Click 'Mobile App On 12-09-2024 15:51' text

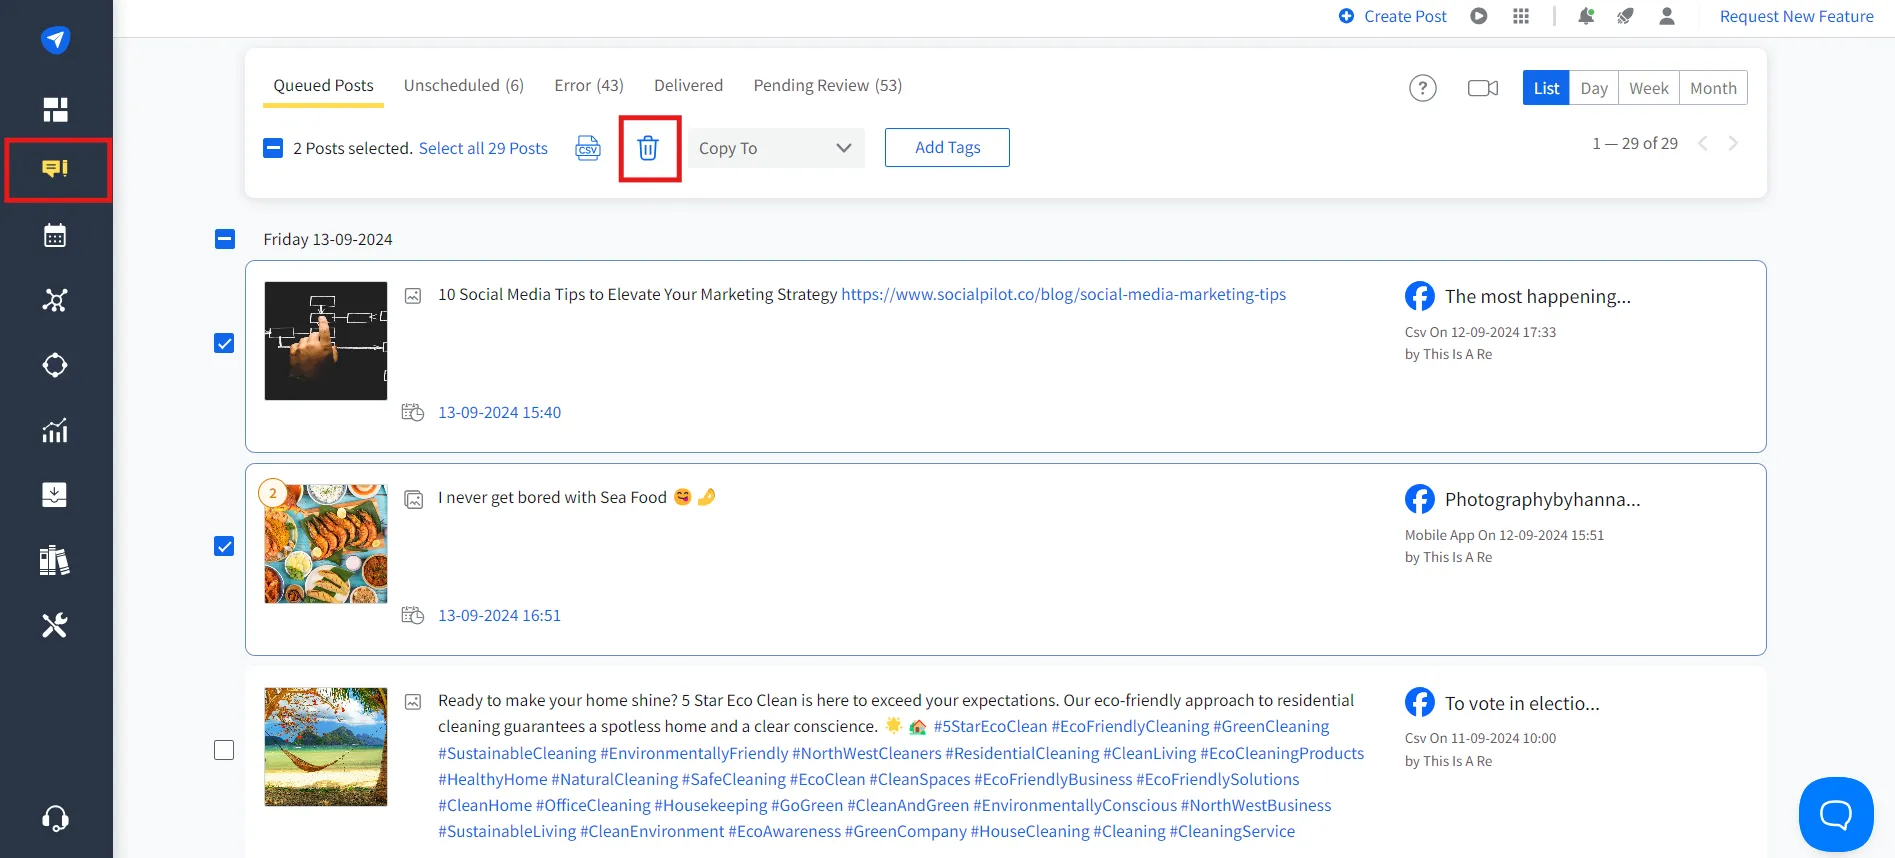tap(1505, 535)
